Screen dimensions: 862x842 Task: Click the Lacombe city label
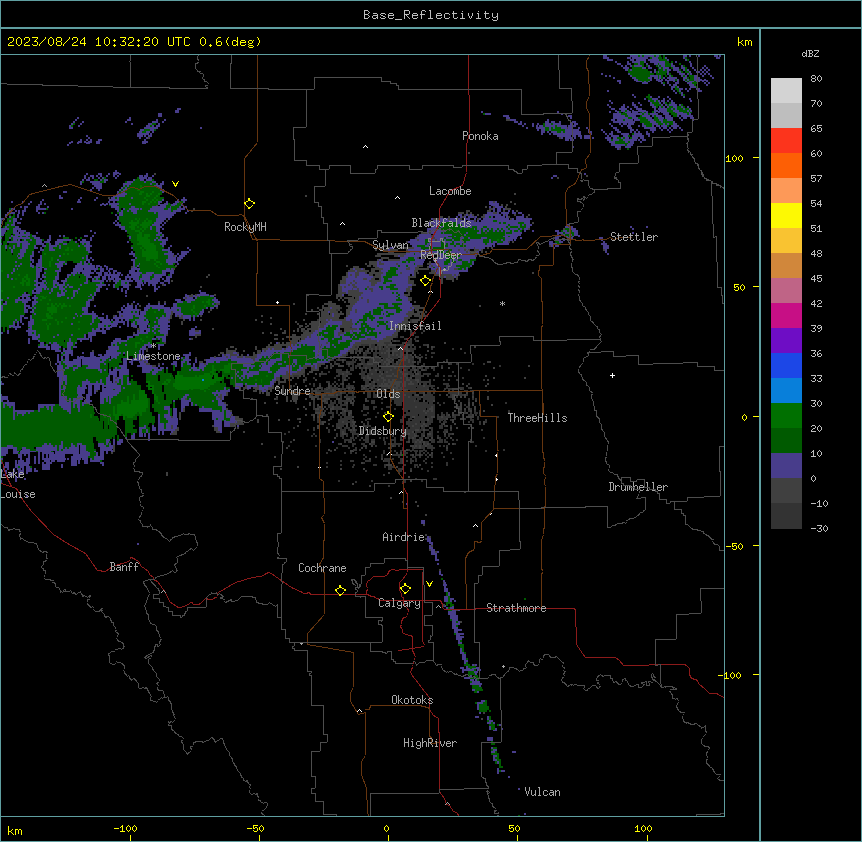point(450,191)
